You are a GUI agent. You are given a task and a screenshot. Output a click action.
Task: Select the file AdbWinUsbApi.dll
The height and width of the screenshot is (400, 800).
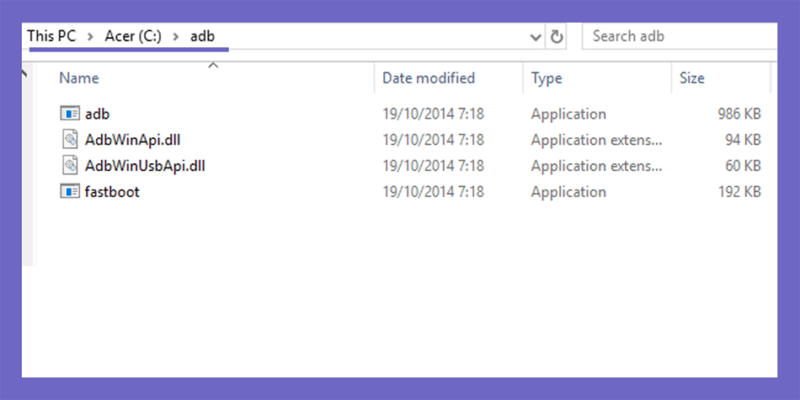pos(145,166)
